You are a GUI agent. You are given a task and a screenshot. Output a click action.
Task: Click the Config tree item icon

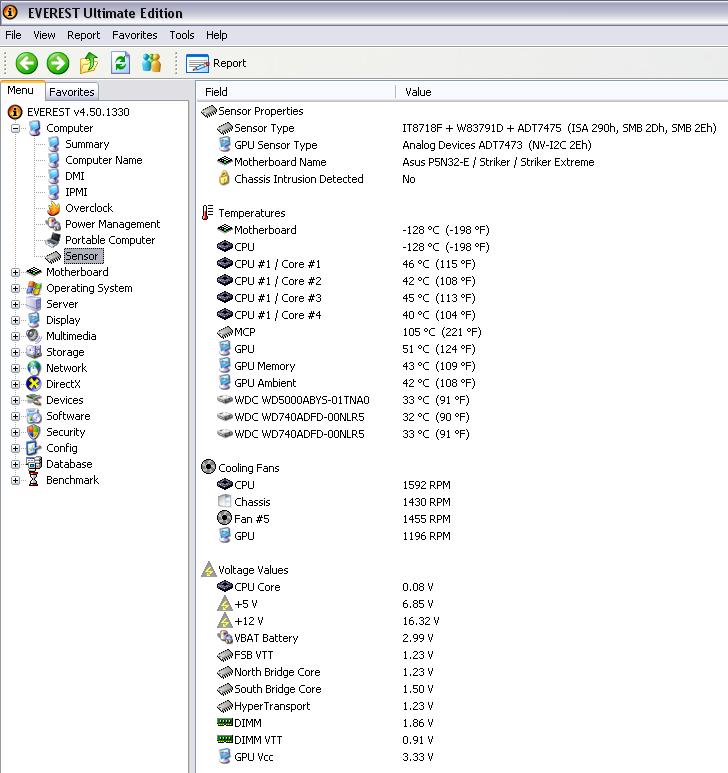coord(34,448)
